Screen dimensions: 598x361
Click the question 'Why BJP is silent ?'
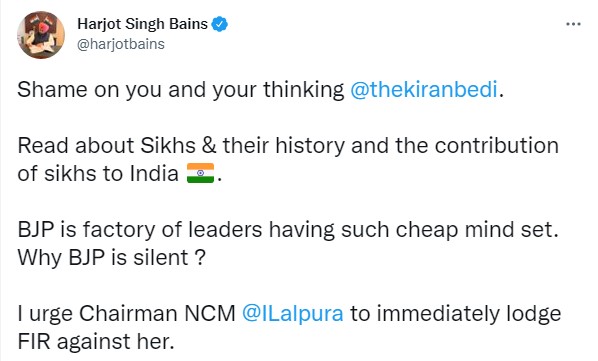click(112, 258)
